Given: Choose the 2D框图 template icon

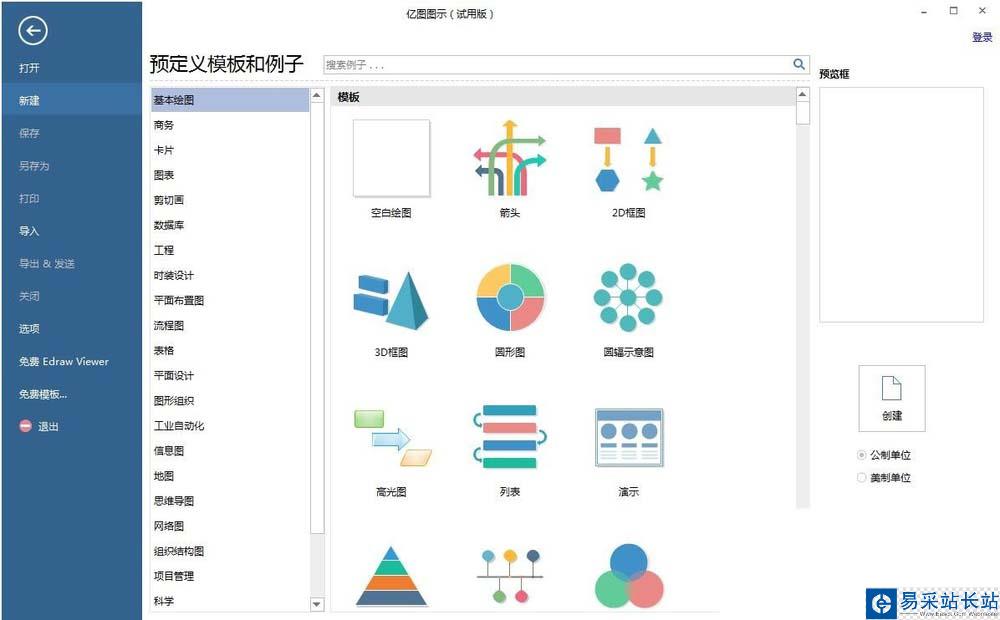Looking at the screenshot, I should [628, 159].
